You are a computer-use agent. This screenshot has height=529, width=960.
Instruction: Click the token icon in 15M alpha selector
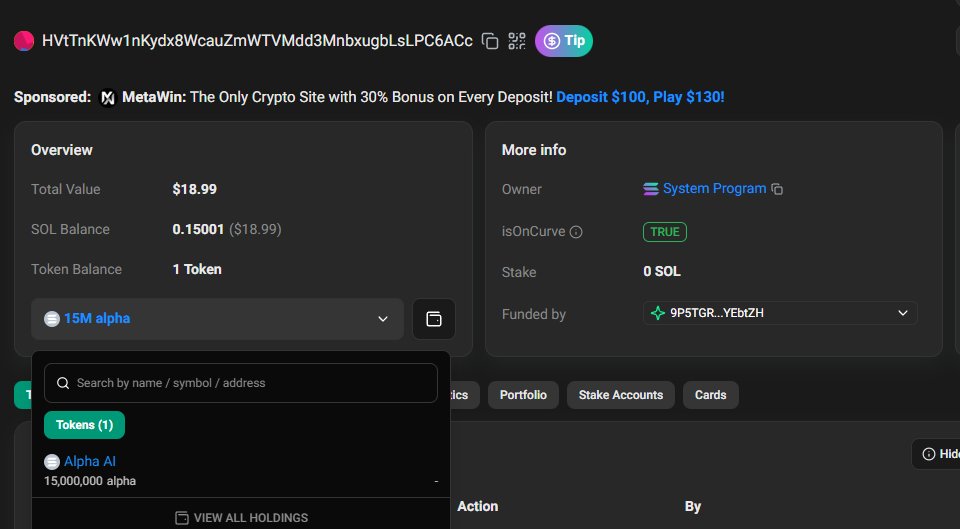point(52,319)
